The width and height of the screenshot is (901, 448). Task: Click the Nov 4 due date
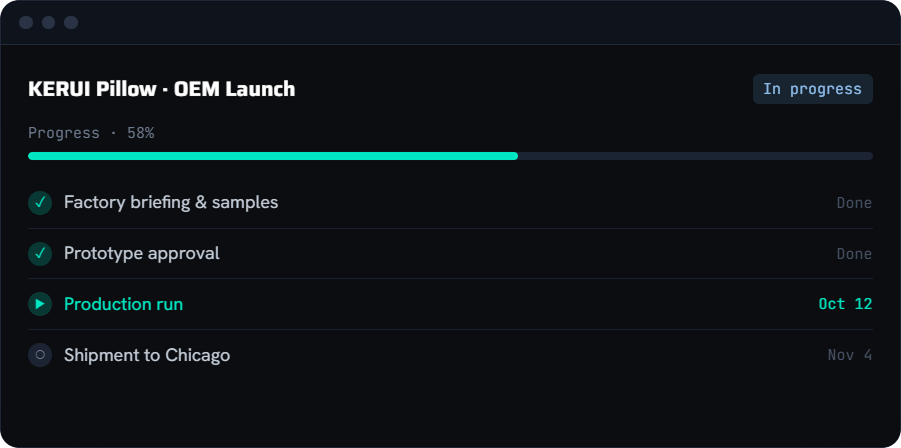(850, 355)
